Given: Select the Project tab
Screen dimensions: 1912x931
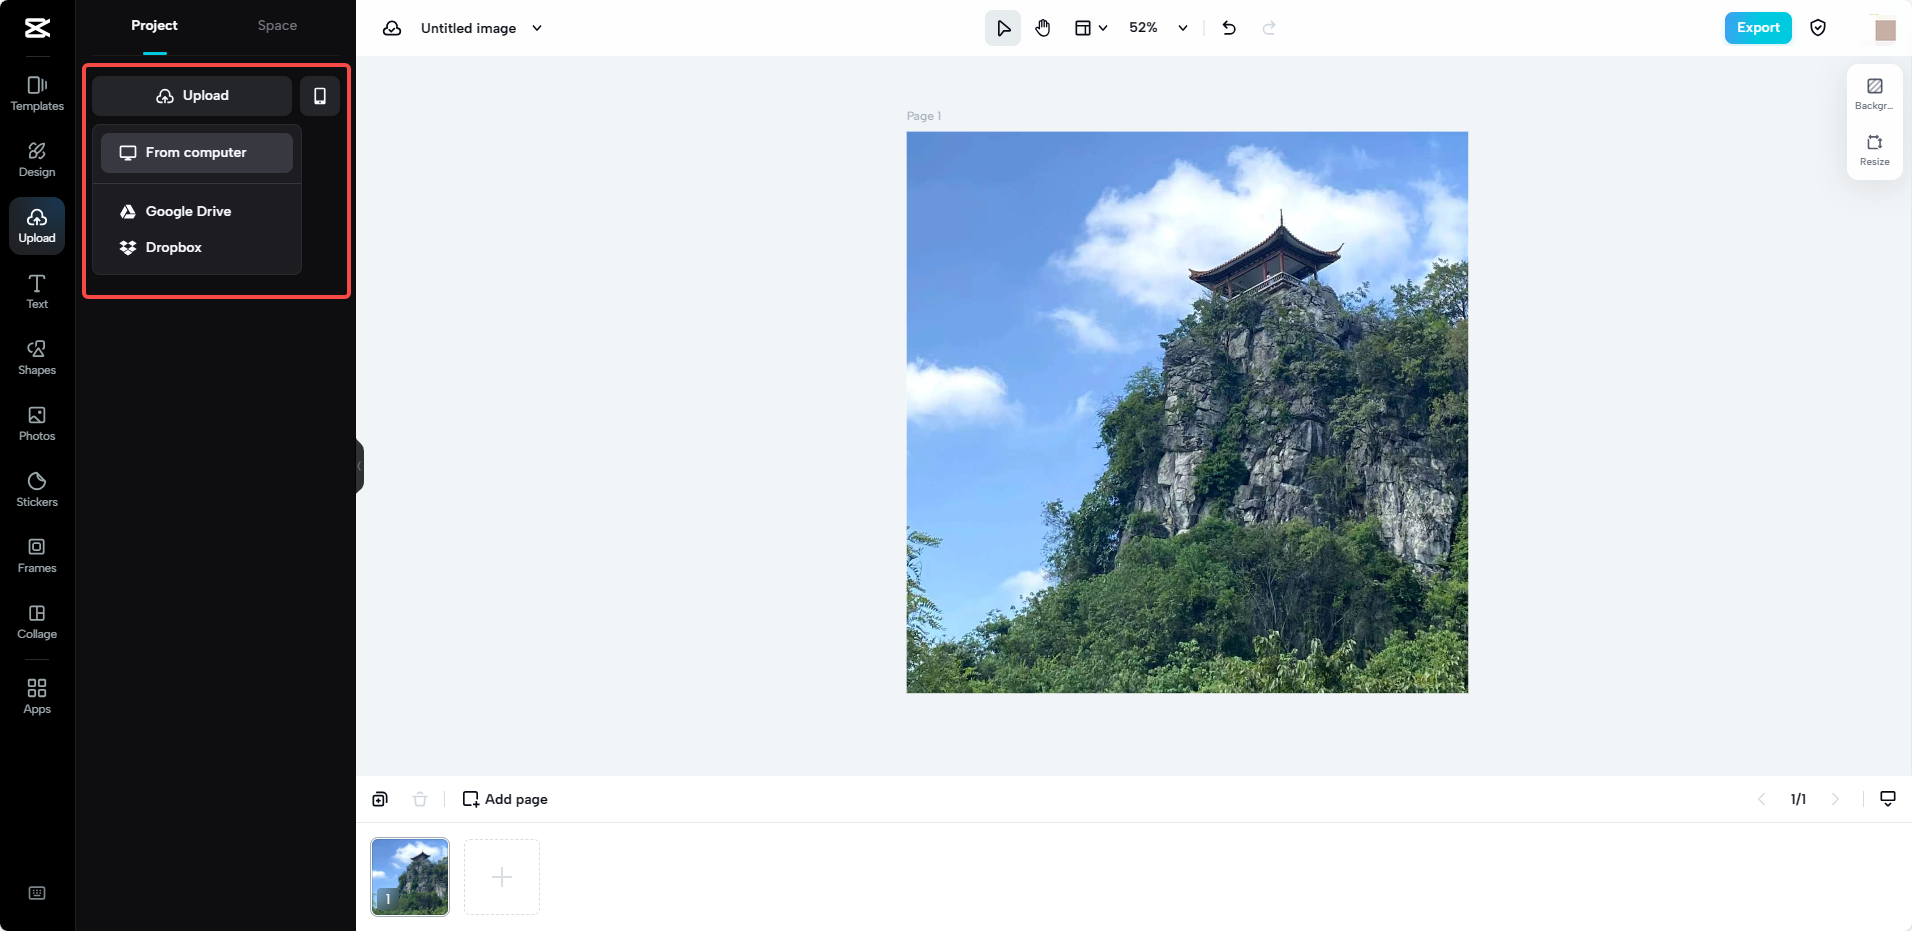Looking at the screenshot, I should (x=154, y=25).
